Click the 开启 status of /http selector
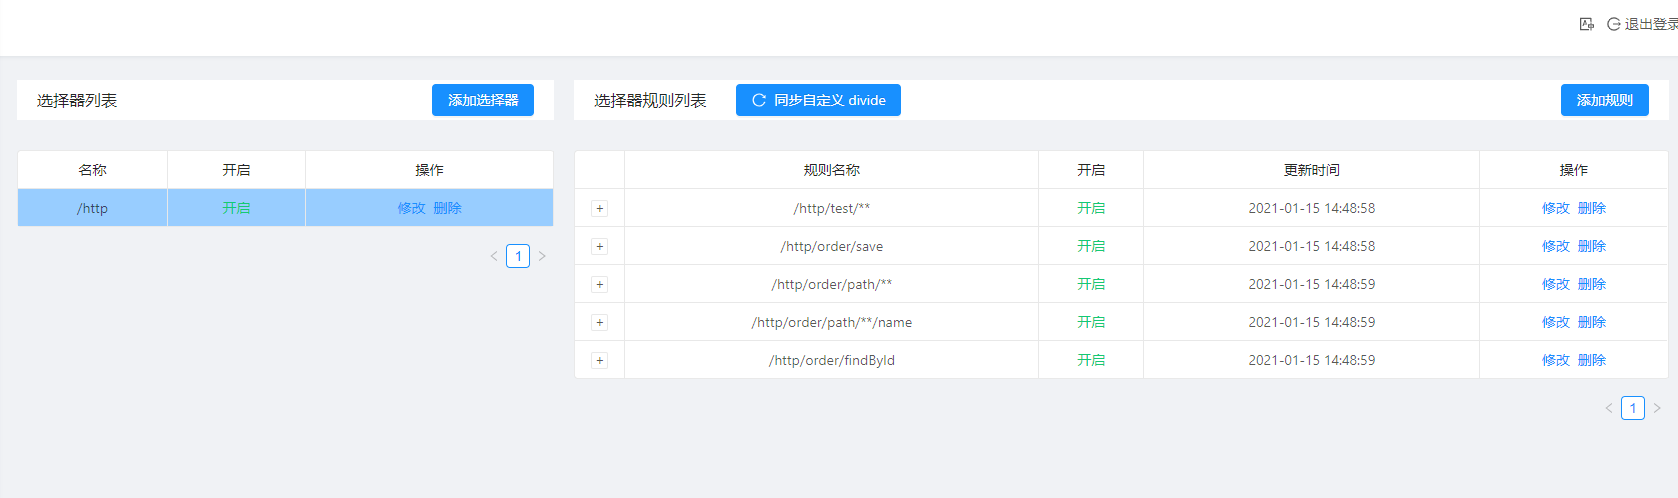The height and width of the screenshot is (498, 1678). pos(236,208)
